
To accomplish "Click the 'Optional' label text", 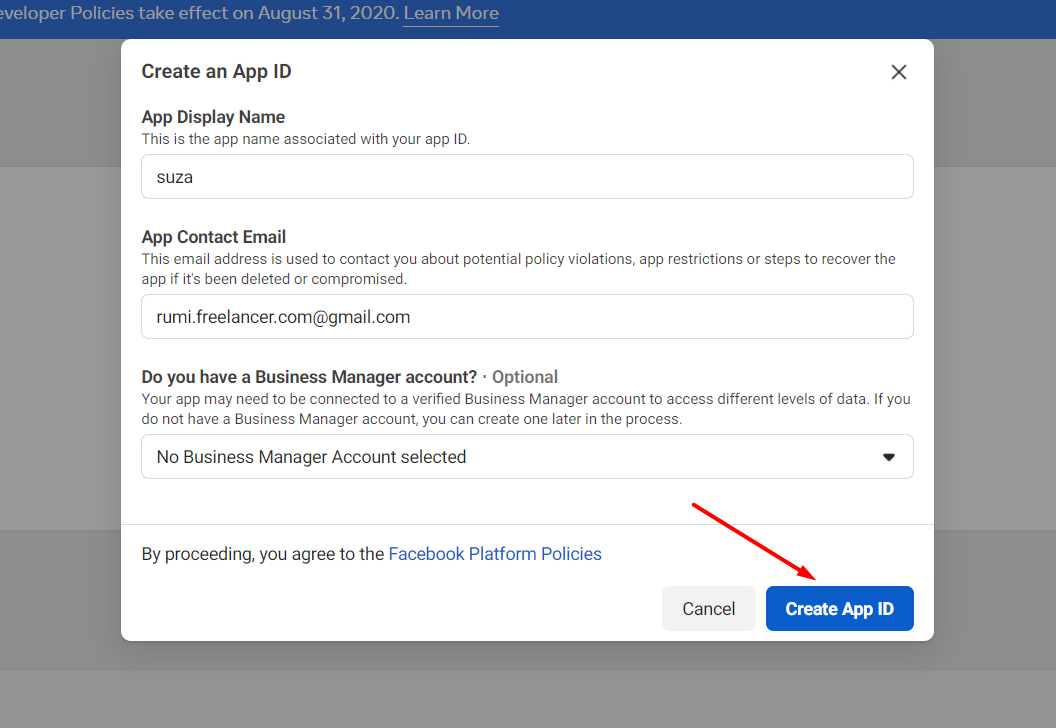I will click(525, 377).
